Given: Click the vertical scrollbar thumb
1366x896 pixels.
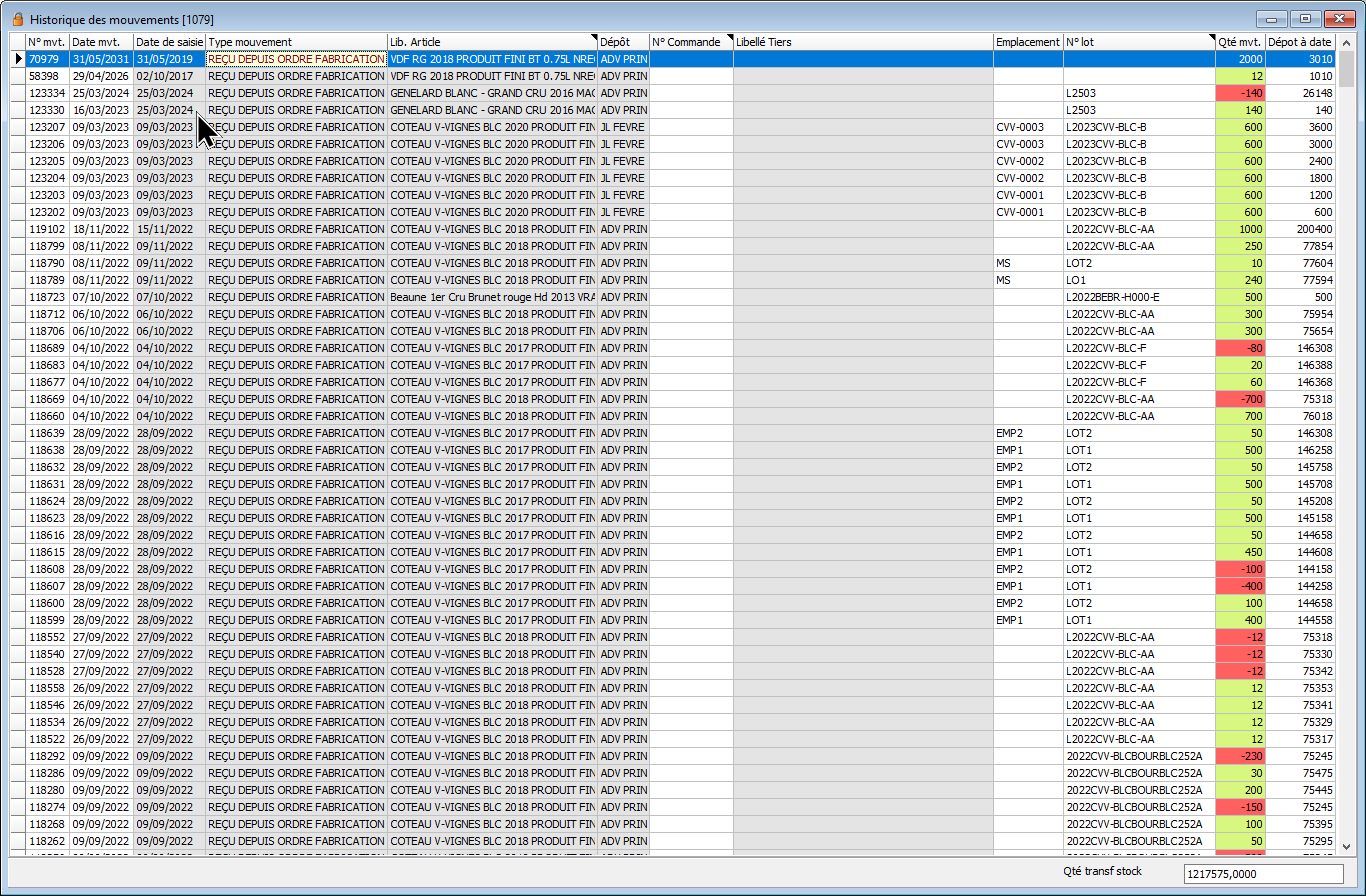Looking at the screenshot, I should point(1347,70).
